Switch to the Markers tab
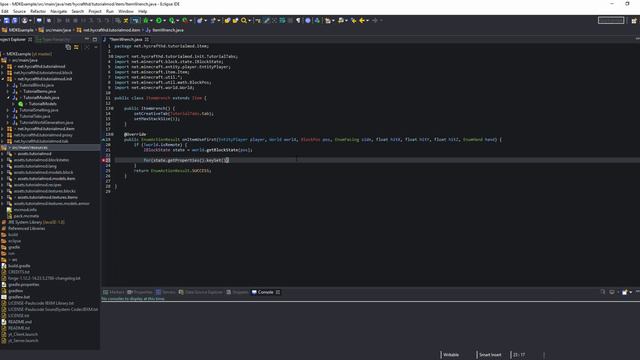The width and height of the screenshot is (640, 360). click(114, 292)
